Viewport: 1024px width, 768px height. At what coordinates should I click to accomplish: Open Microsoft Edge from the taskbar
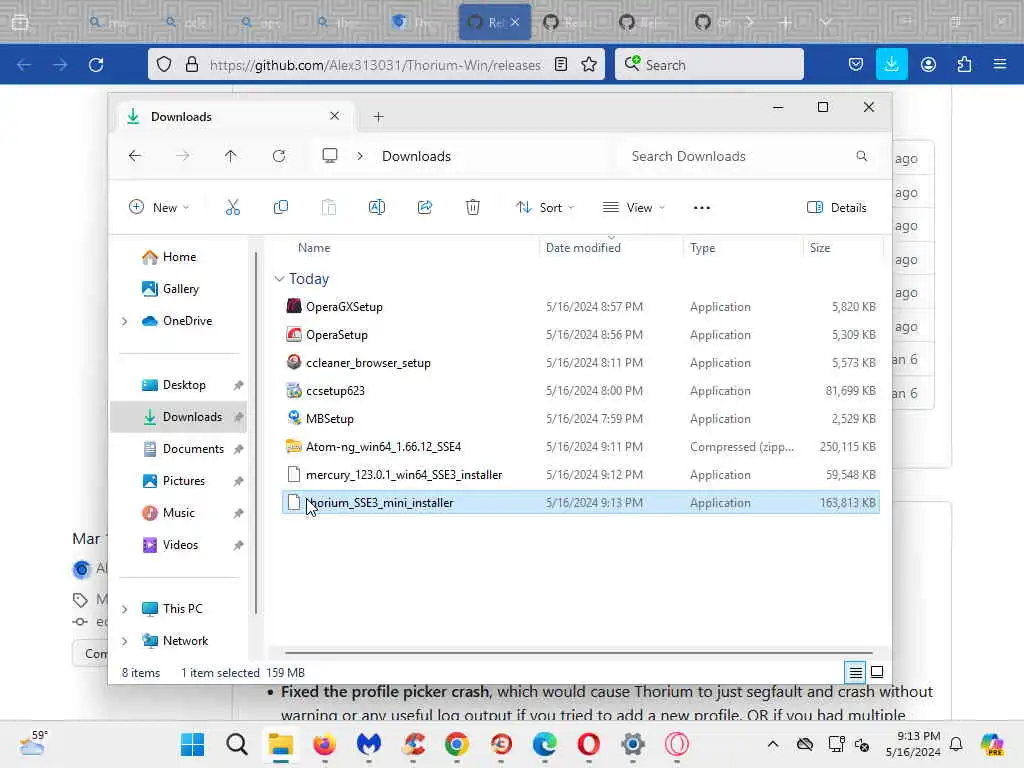pos(545,744)
